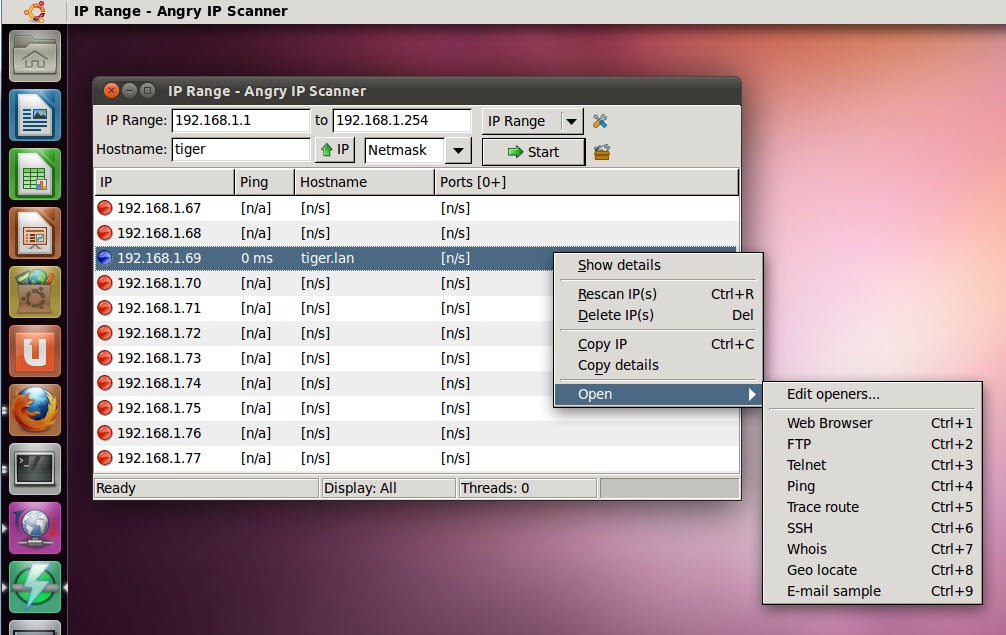Open Preferences wrench icon in scanner toolbar
This screenshot has width=1006, height=635.
[x=600, y=121]
